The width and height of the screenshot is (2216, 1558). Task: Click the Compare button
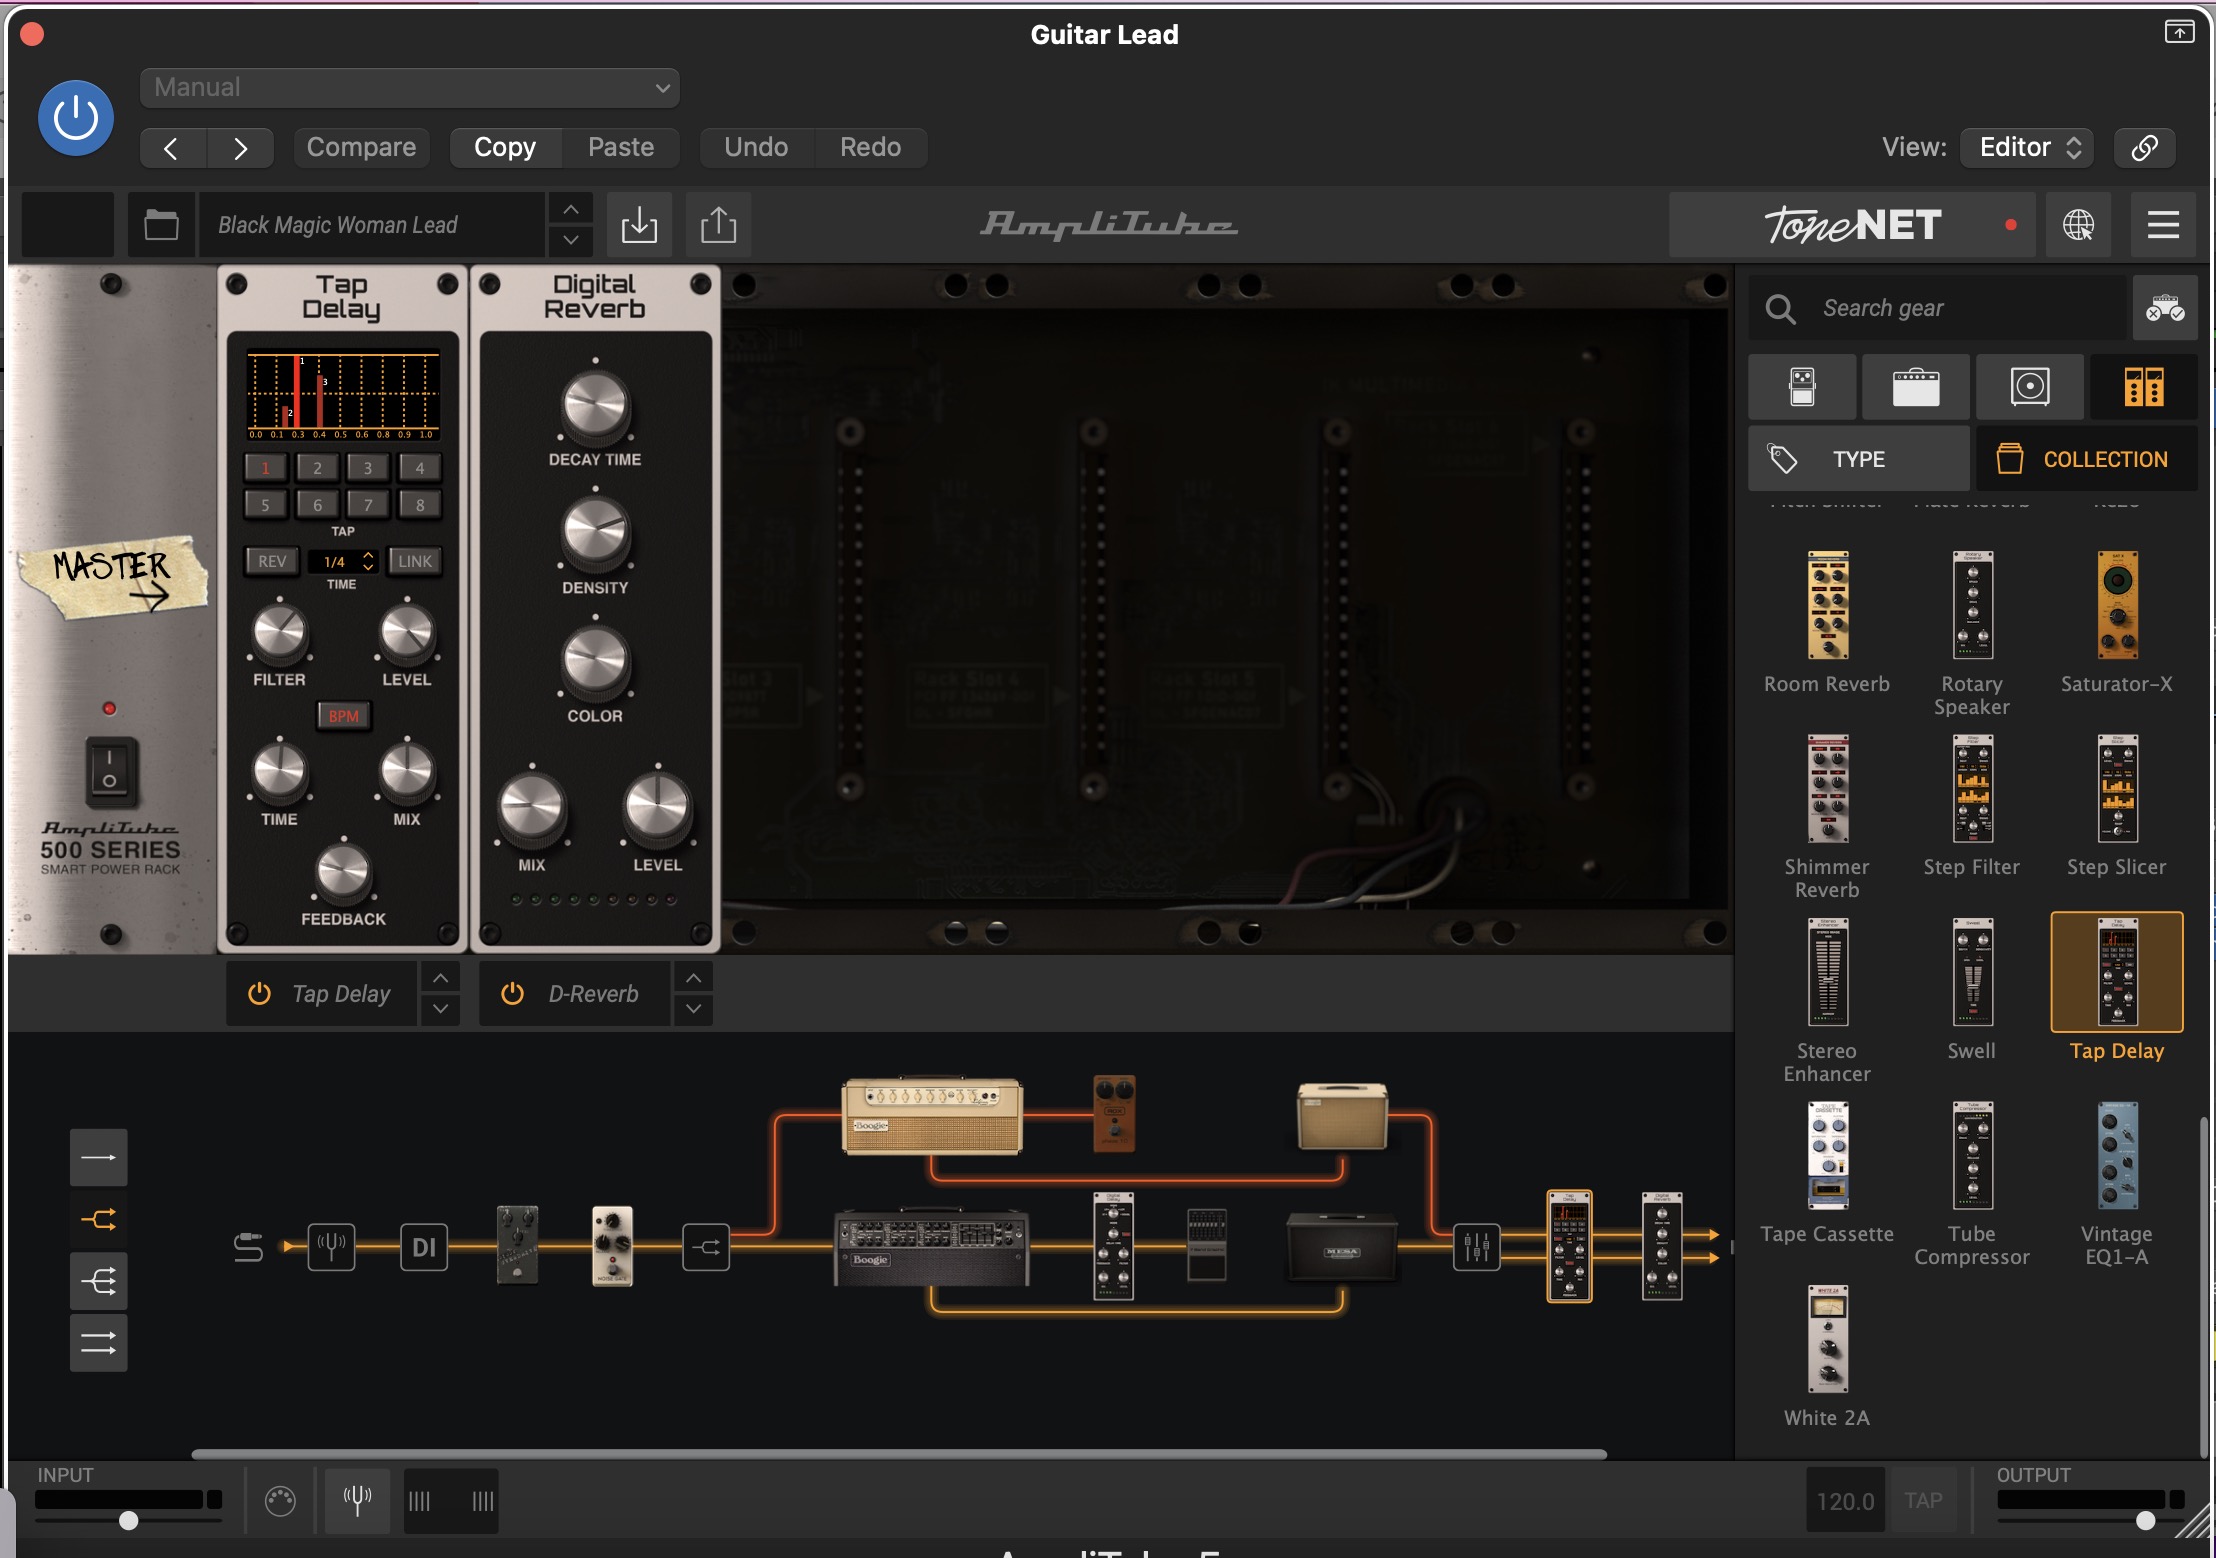click(x=361, y=147)
